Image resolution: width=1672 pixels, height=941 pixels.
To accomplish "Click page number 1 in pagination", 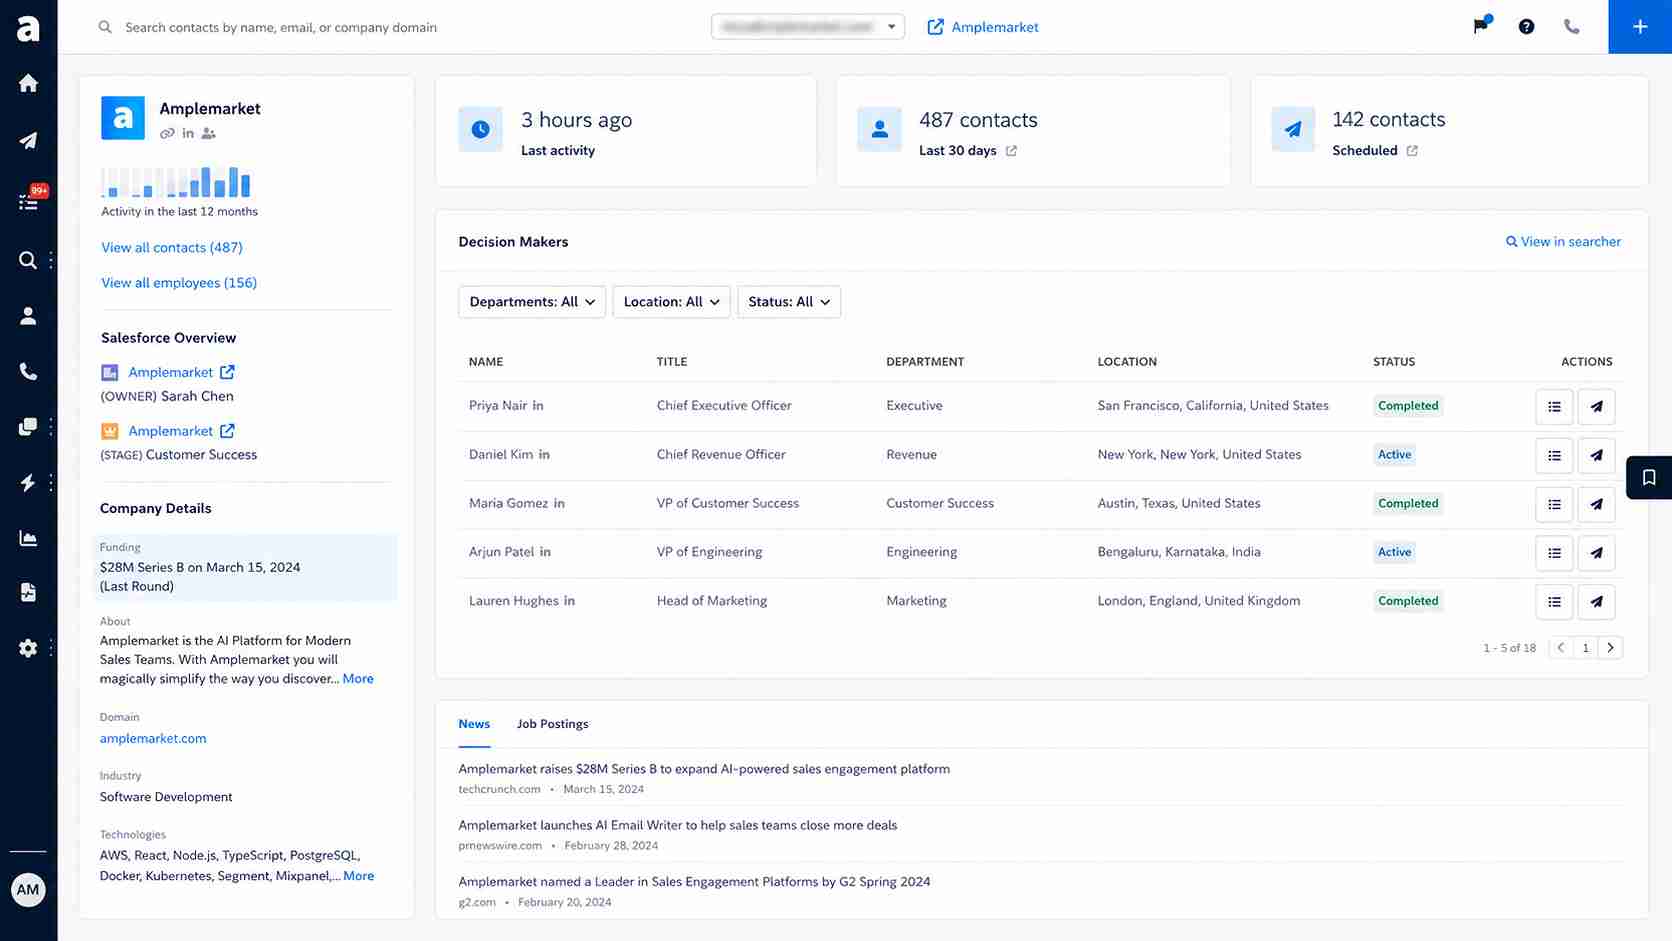I will pyautogui.click(x=1585, y=648).
